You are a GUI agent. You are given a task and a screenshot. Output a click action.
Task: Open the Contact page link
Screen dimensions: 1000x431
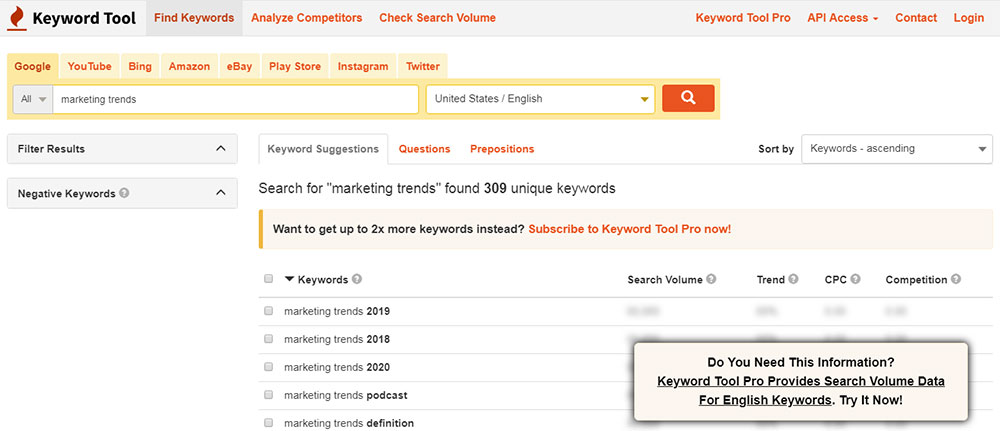point(916,18)
